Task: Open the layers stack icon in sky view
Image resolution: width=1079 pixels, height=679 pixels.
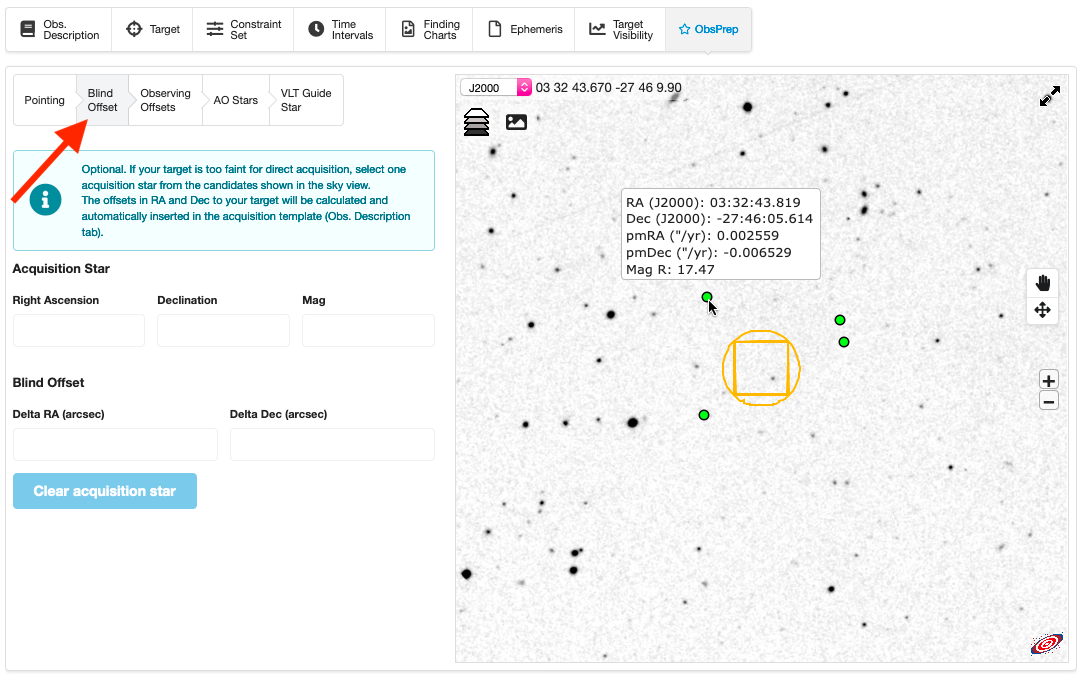Action: coord(477,122)
